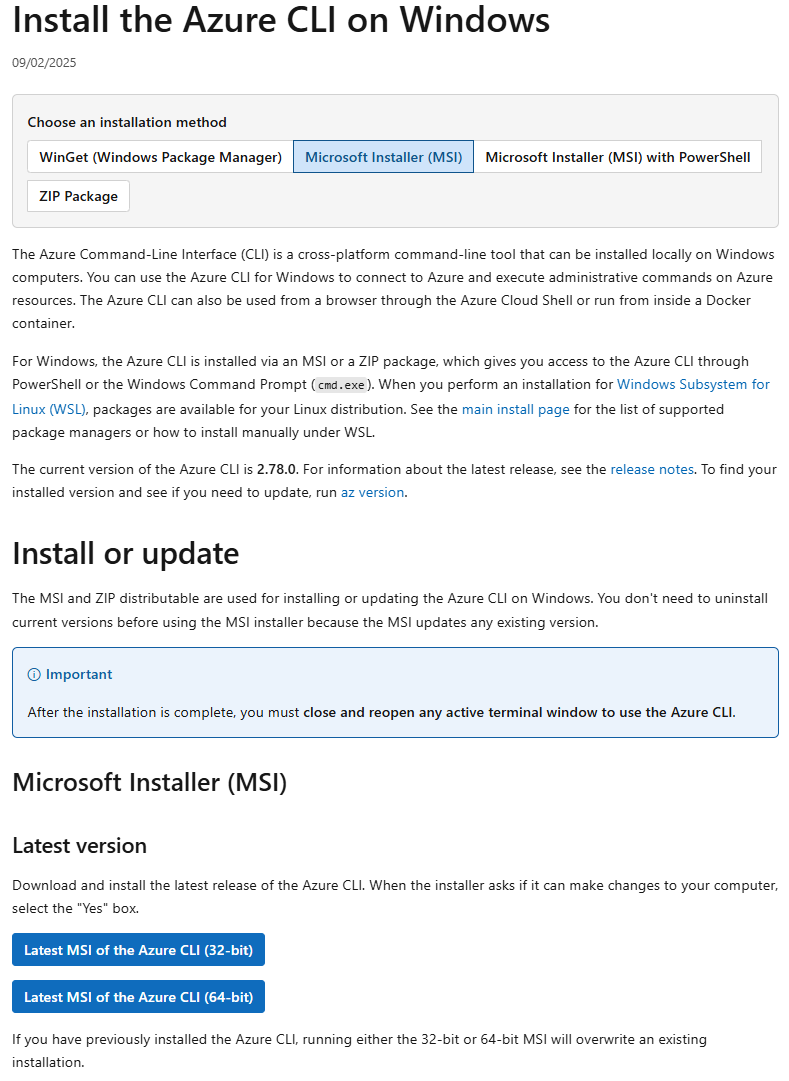Follow the main install page link

[x=515, y=409]
